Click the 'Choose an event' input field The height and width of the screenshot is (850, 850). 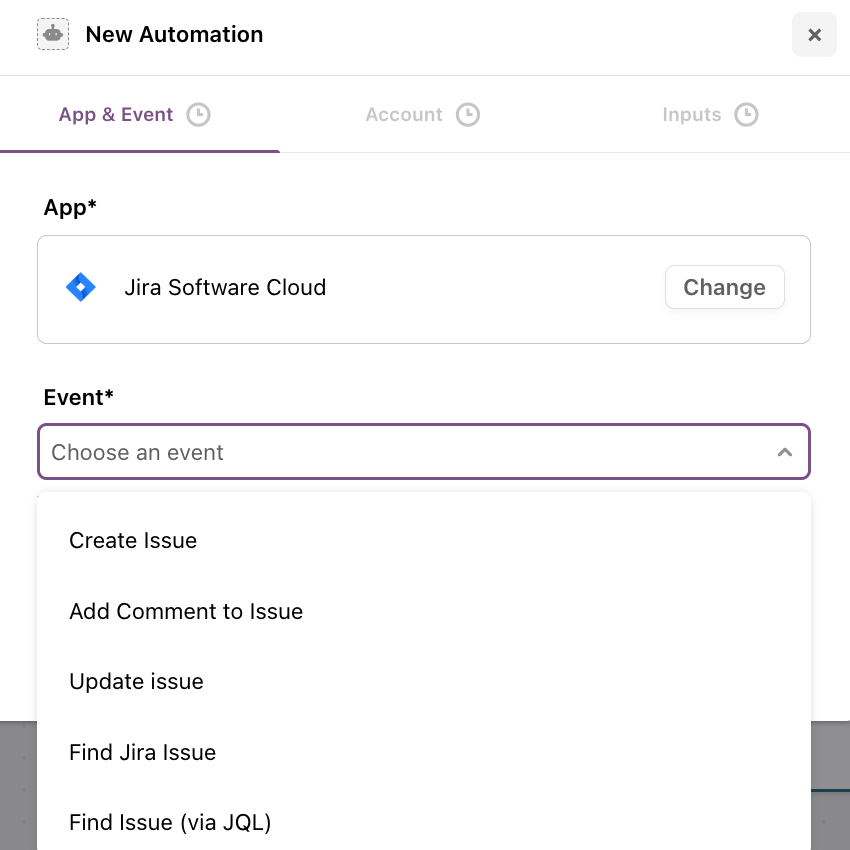click(x=400, y=453)
